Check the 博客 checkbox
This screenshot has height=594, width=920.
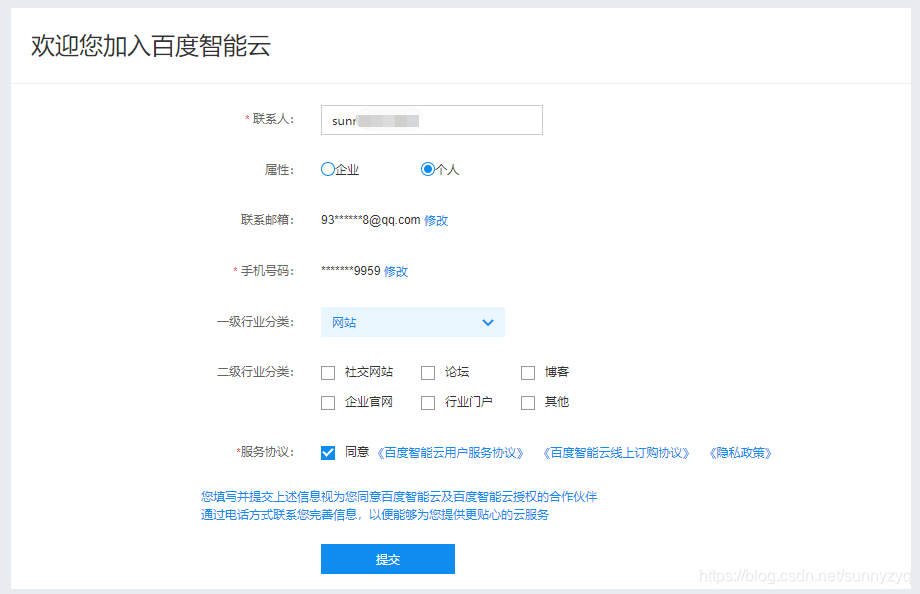point(528,373)
